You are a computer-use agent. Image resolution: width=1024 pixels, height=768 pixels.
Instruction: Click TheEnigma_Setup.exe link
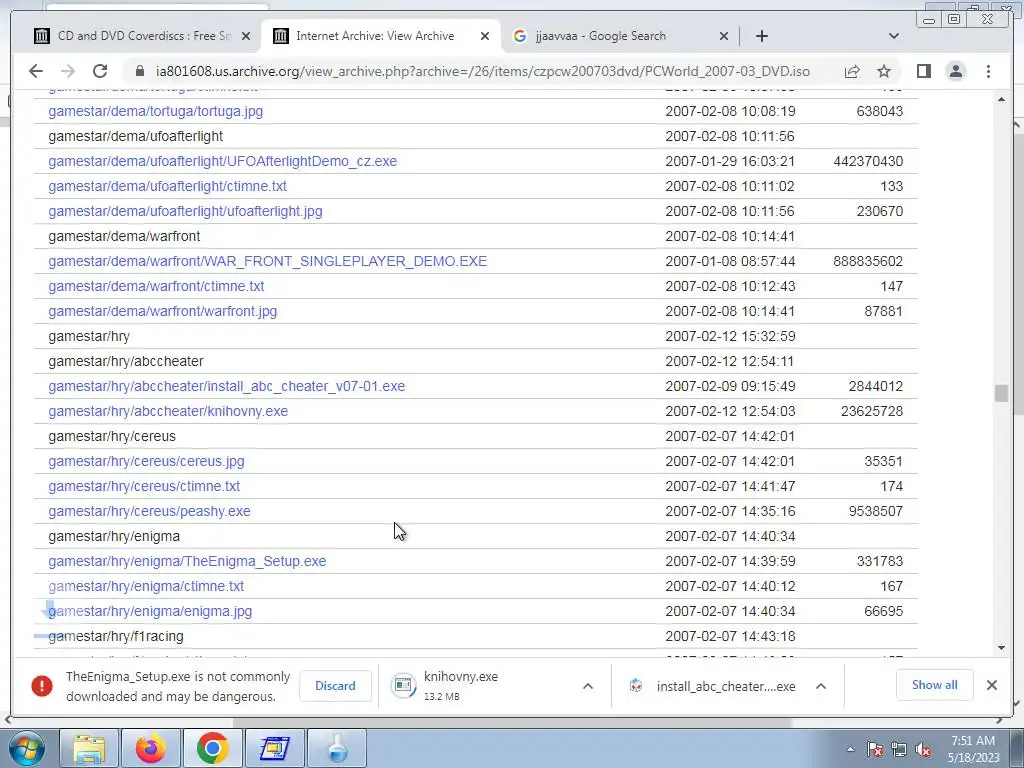coord(187,561)
